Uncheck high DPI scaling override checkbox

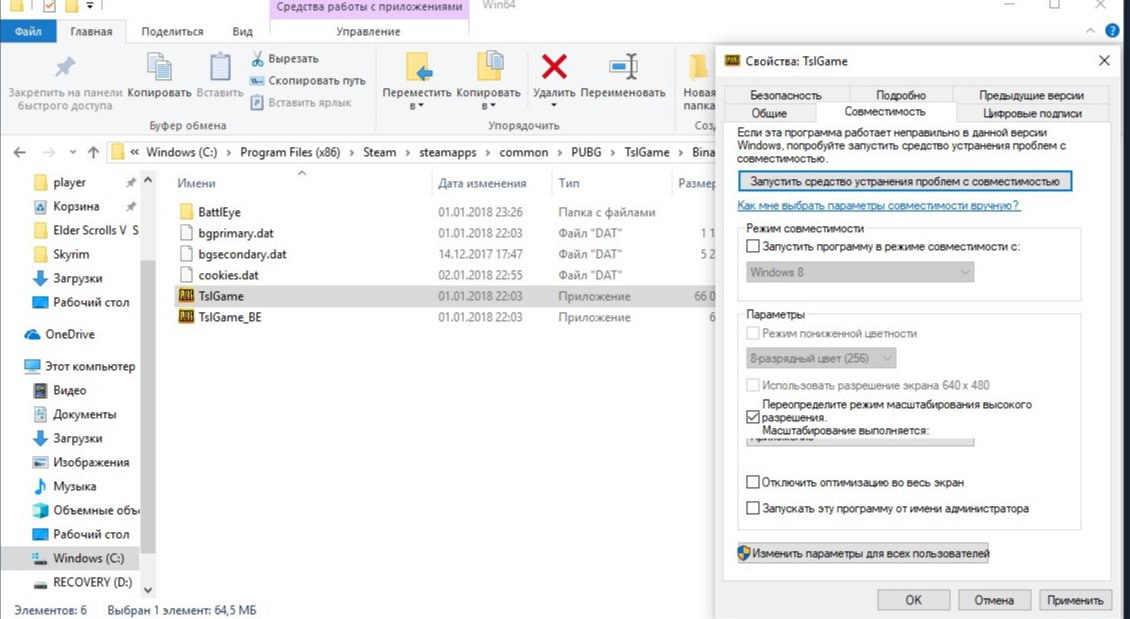tap(753, 417)
